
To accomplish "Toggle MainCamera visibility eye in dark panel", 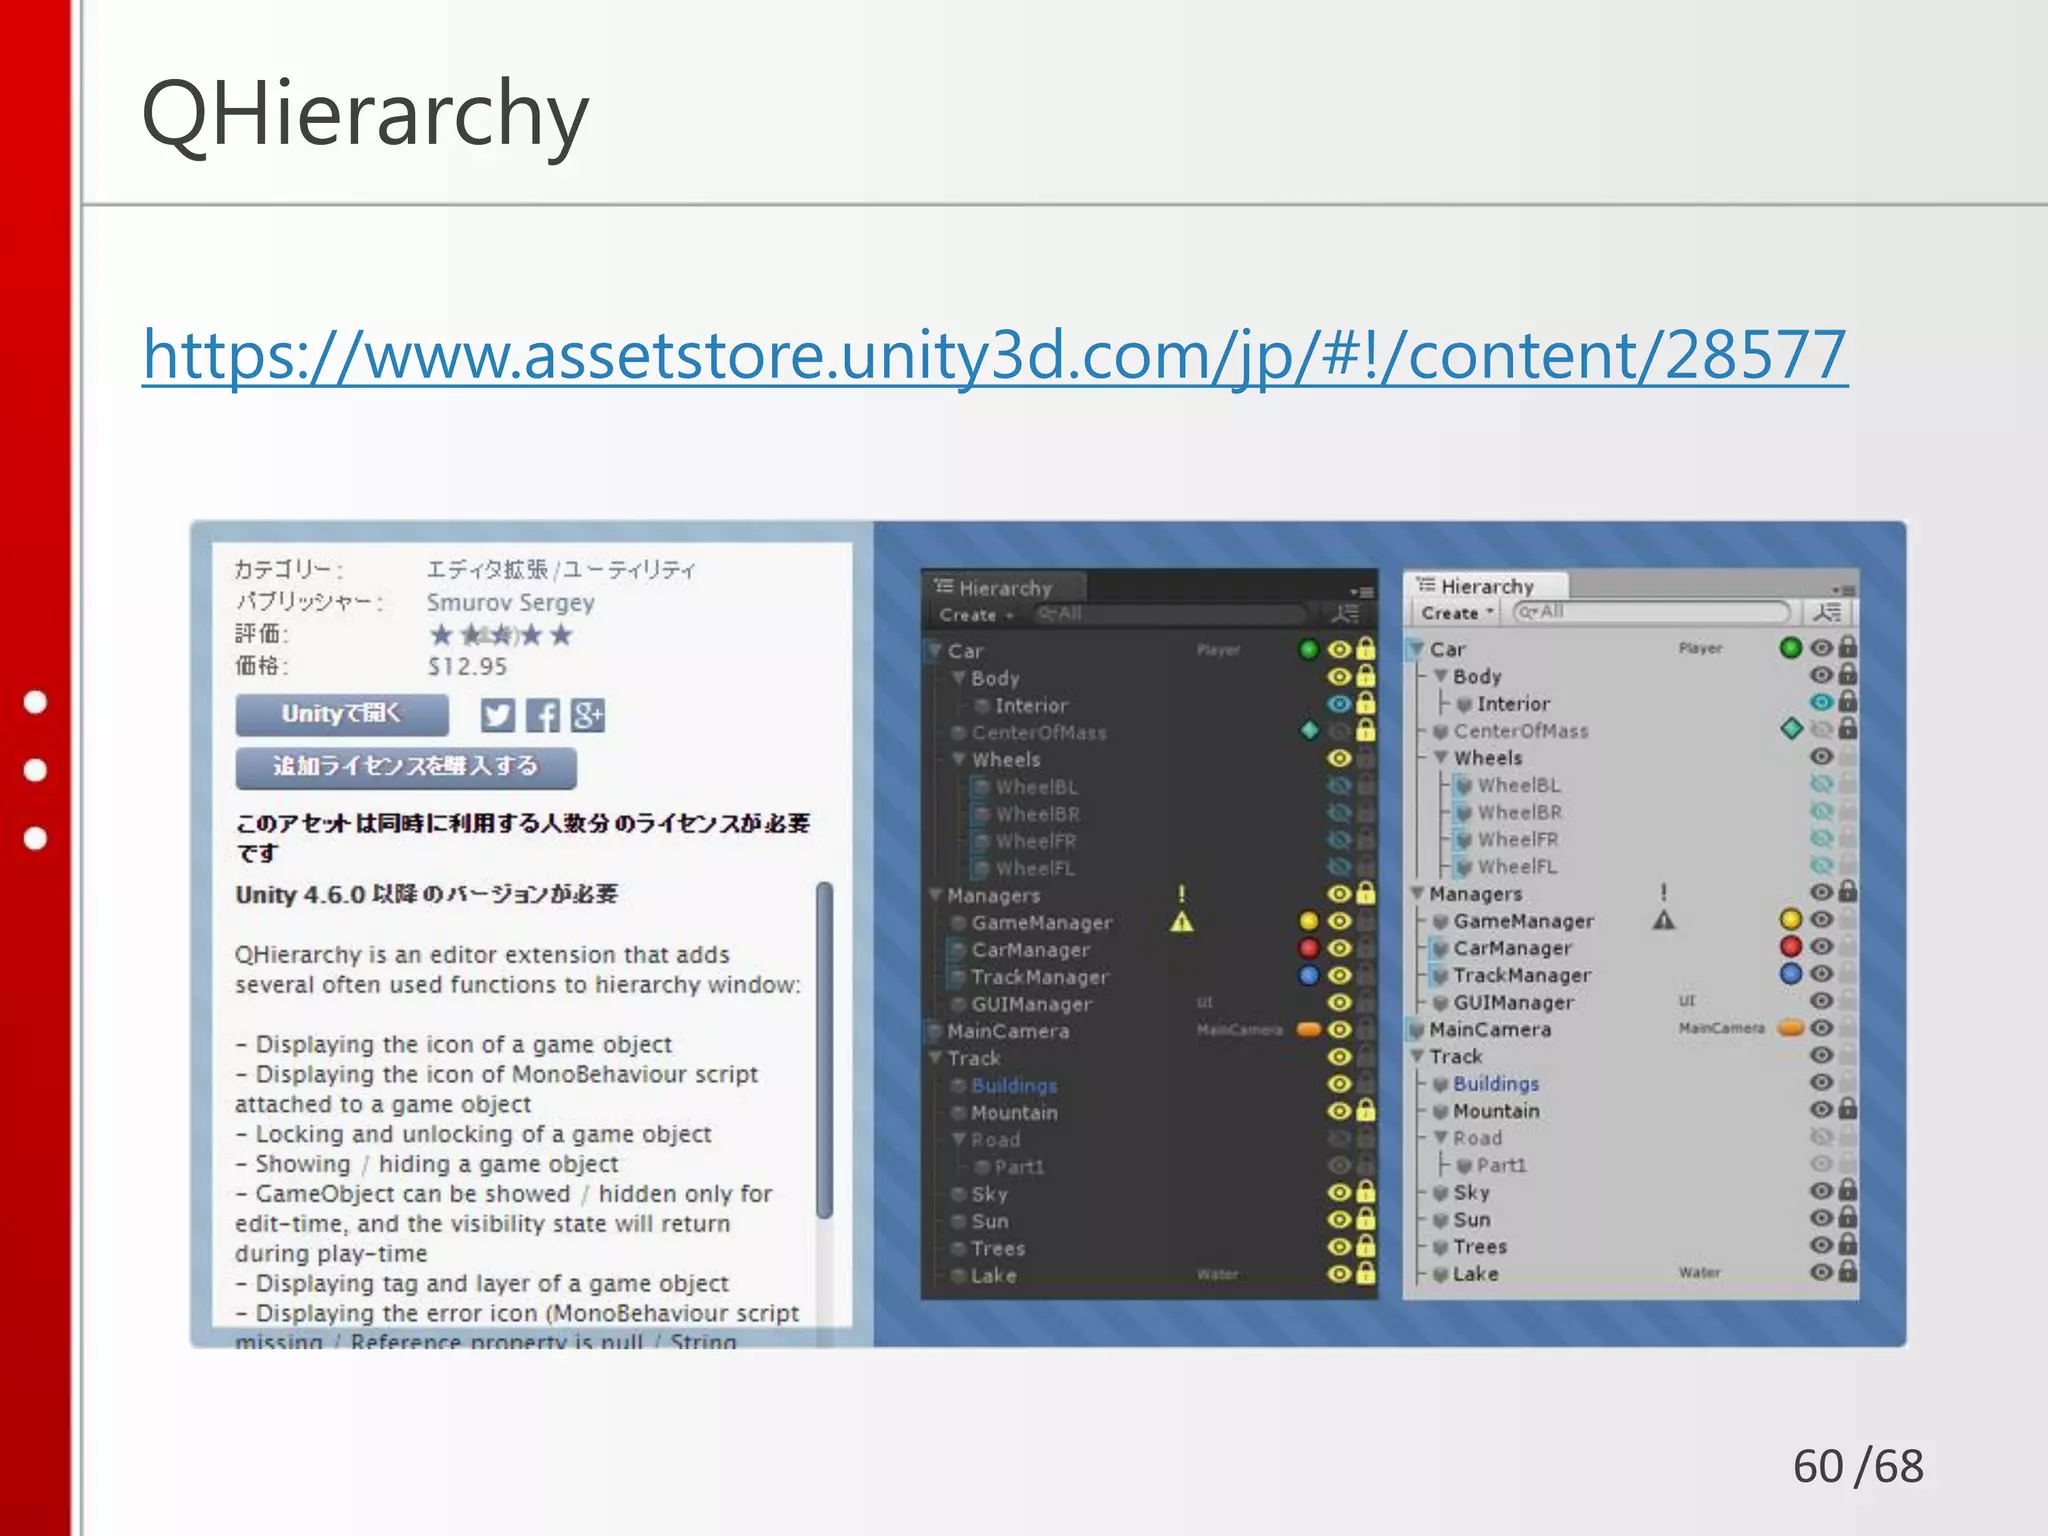I will tap(1339, 1029).
